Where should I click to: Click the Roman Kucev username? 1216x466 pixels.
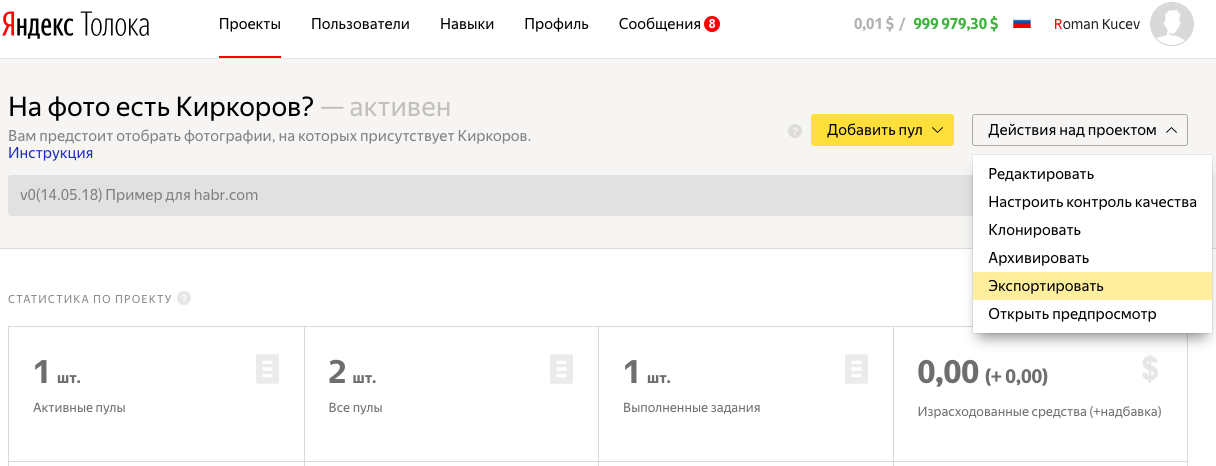click(x=1094, y=25)
